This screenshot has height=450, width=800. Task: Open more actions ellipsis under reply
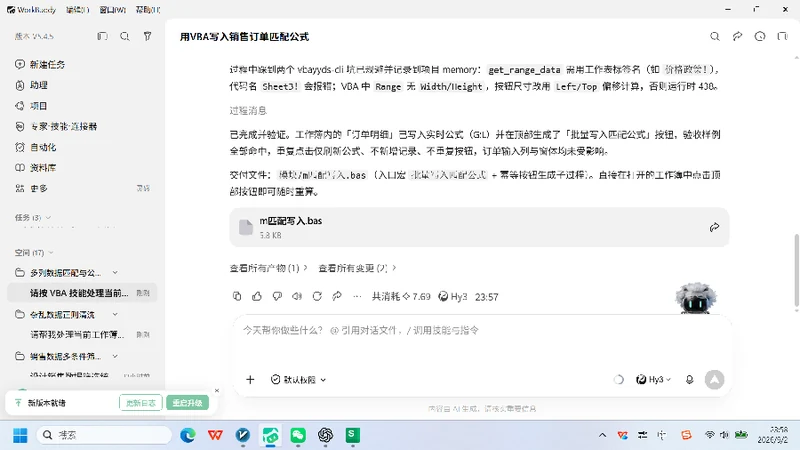tap(357, 296)
